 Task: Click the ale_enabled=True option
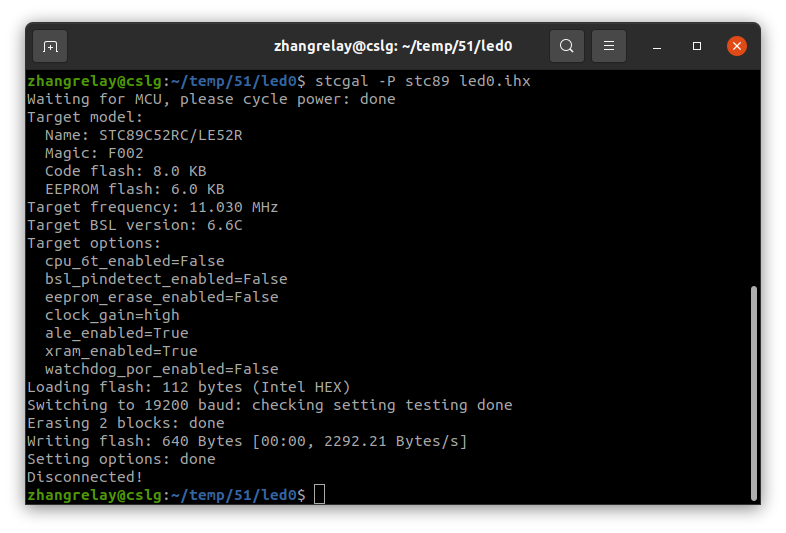tap(117, 334)
